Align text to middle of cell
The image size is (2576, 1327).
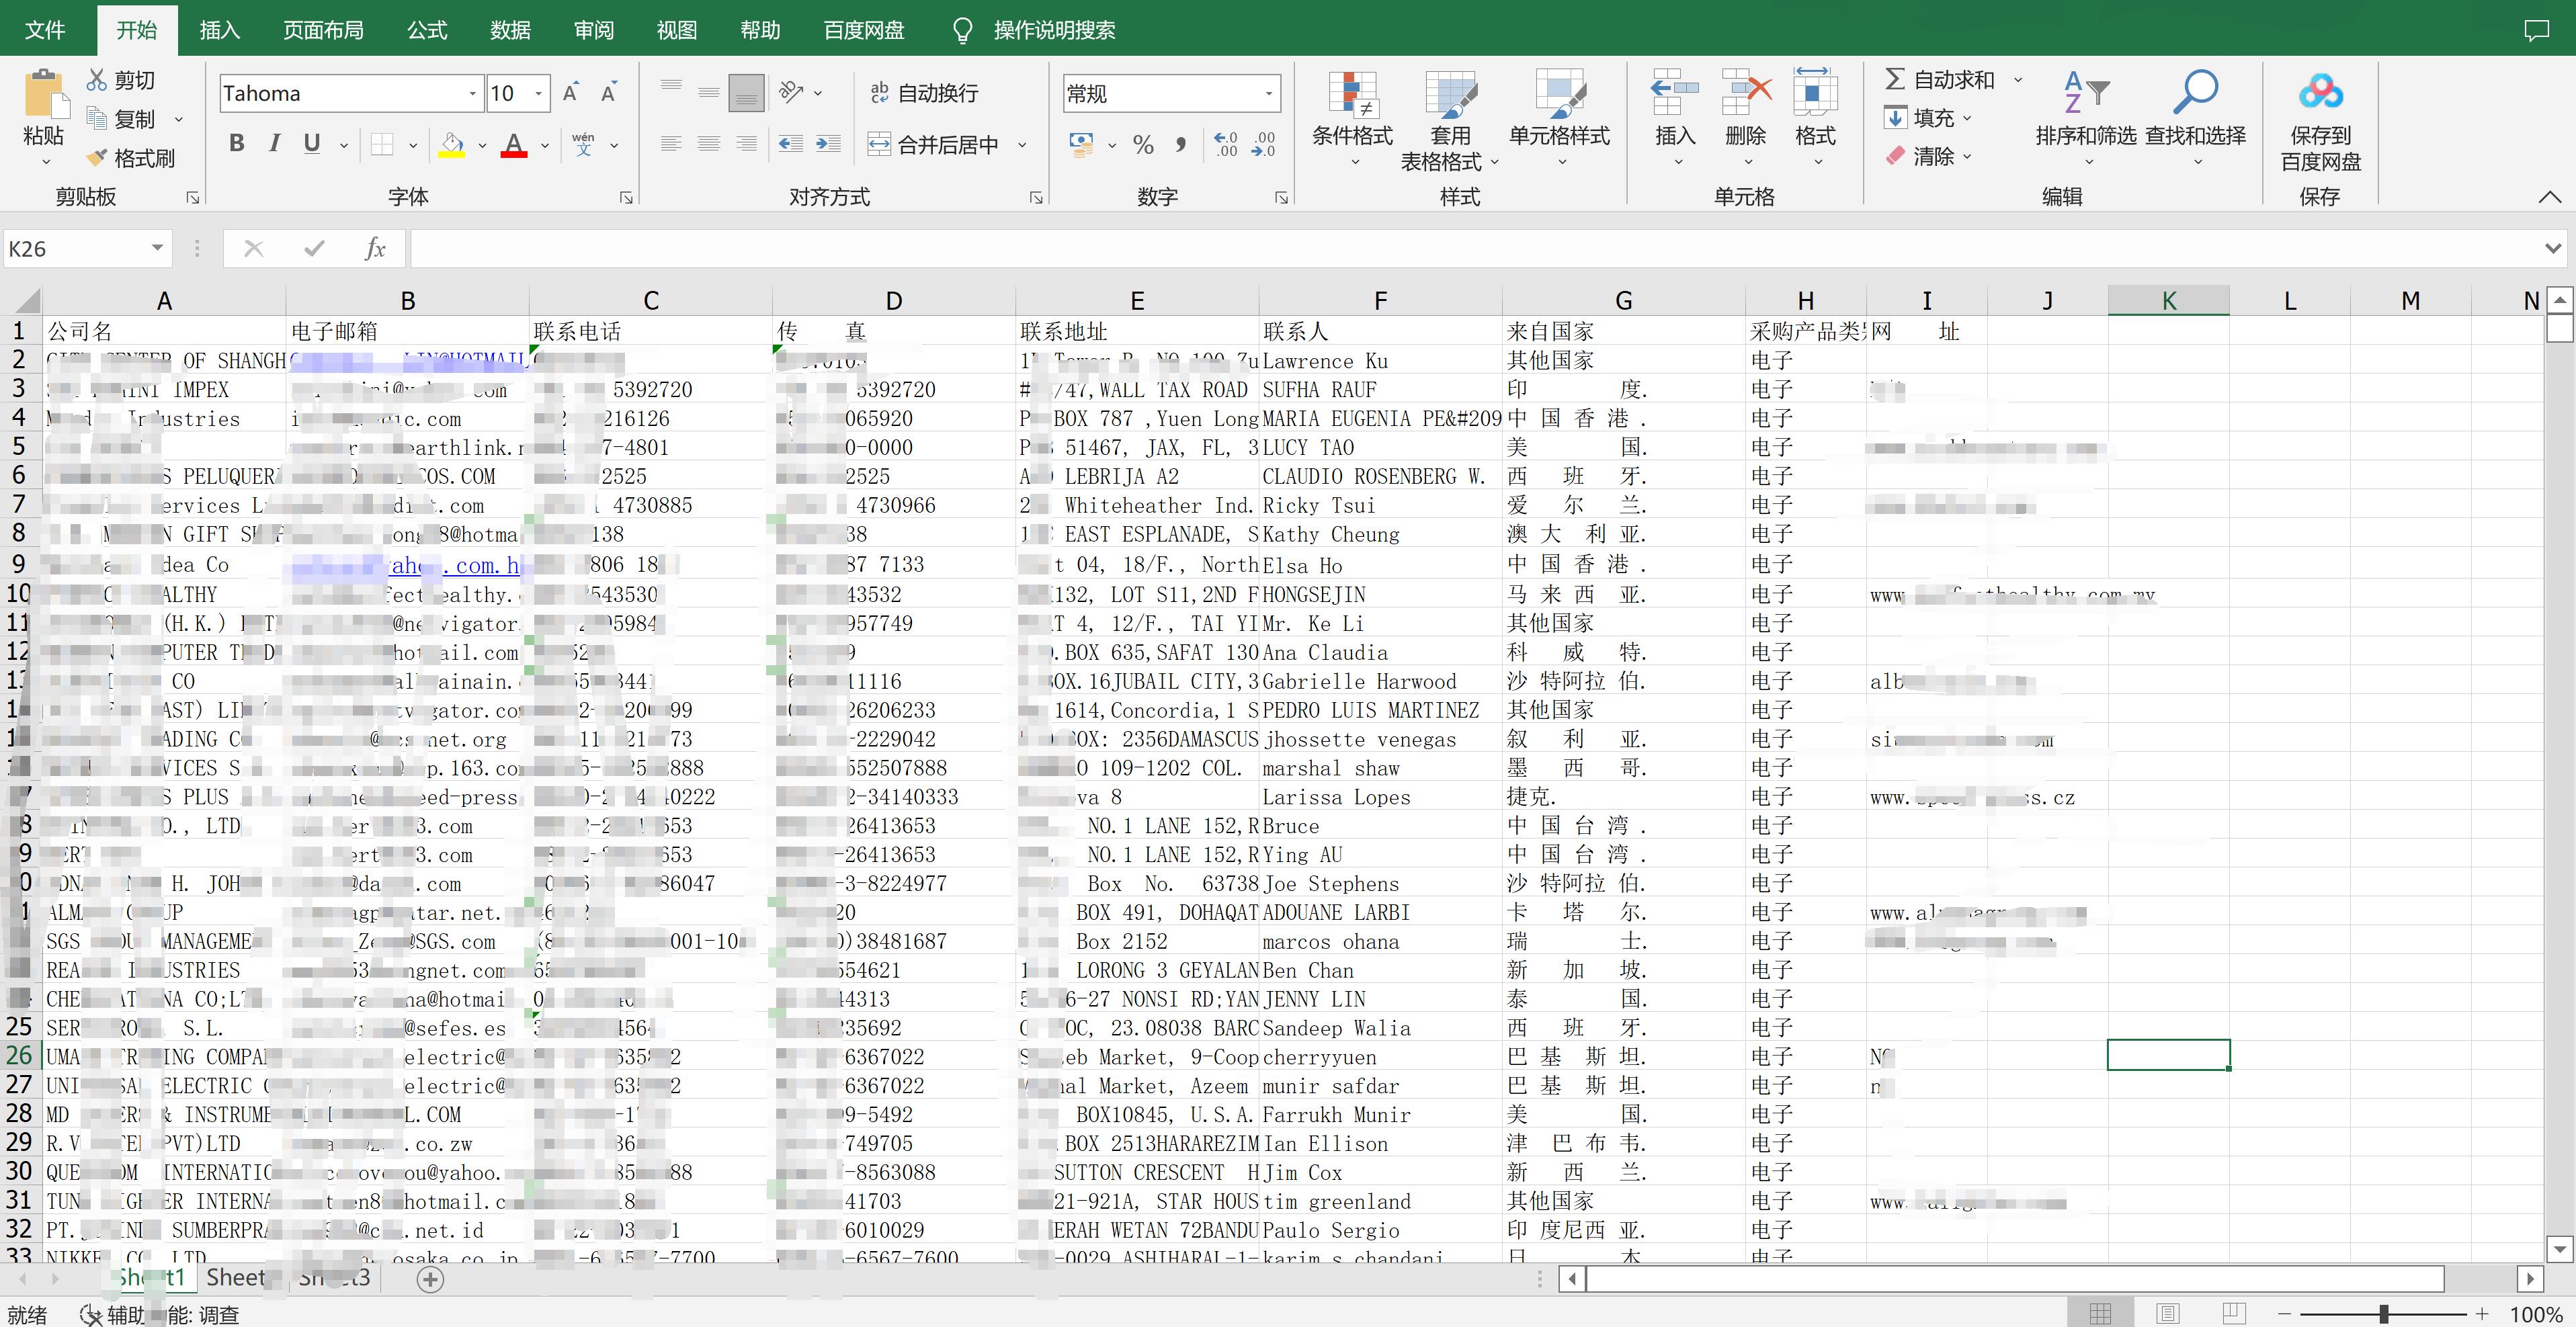click(709, 92)
